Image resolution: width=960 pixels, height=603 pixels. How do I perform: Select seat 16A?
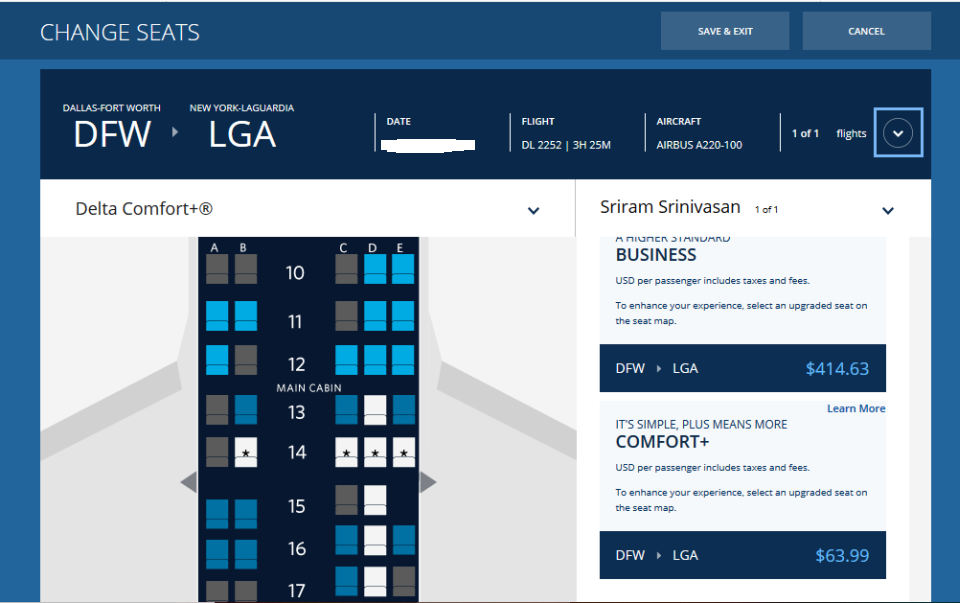[x=217, y=554]
